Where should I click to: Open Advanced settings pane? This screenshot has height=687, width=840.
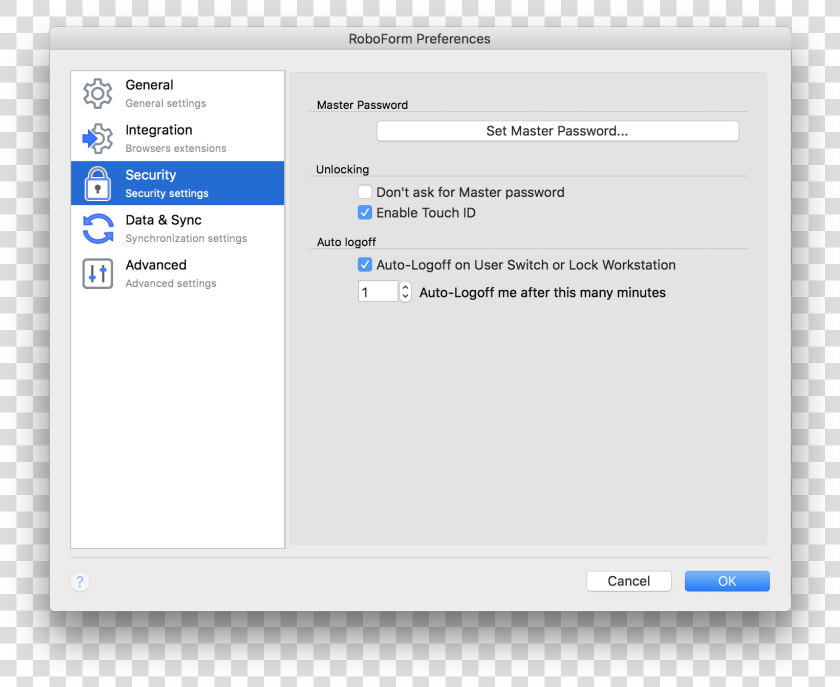tap(177, 273)
